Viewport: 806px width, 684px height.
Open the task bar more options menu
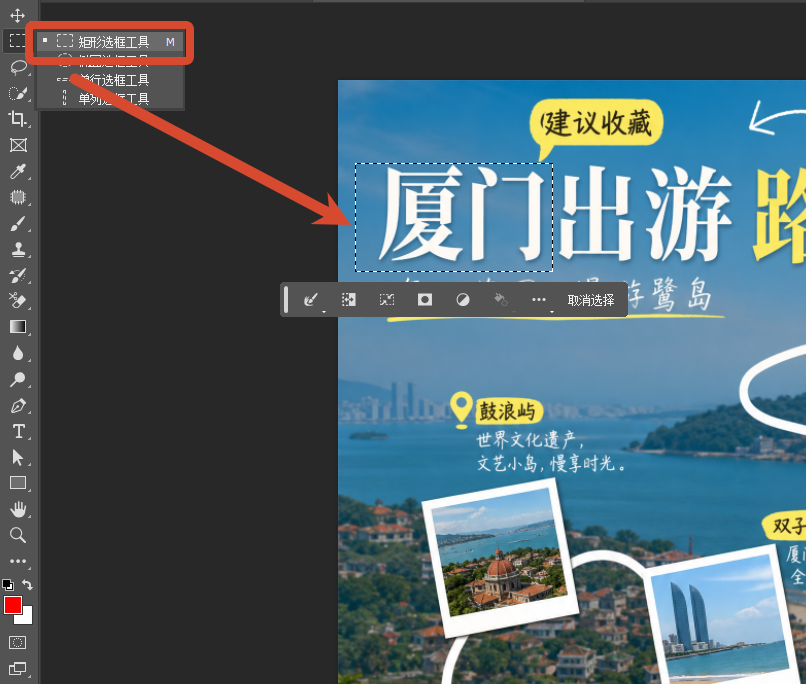point(539,300)
